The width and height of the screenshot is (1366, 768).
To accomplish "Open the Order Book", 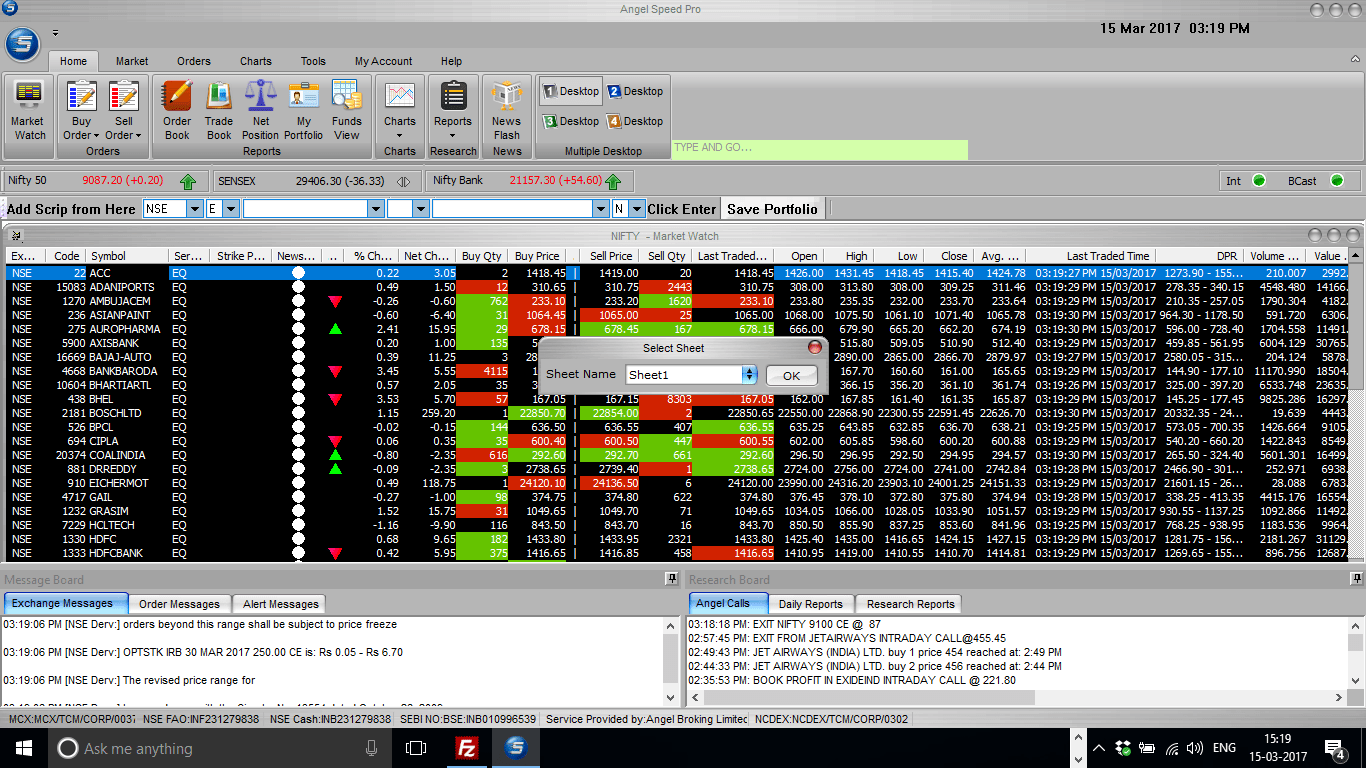I will click(177, 110).
